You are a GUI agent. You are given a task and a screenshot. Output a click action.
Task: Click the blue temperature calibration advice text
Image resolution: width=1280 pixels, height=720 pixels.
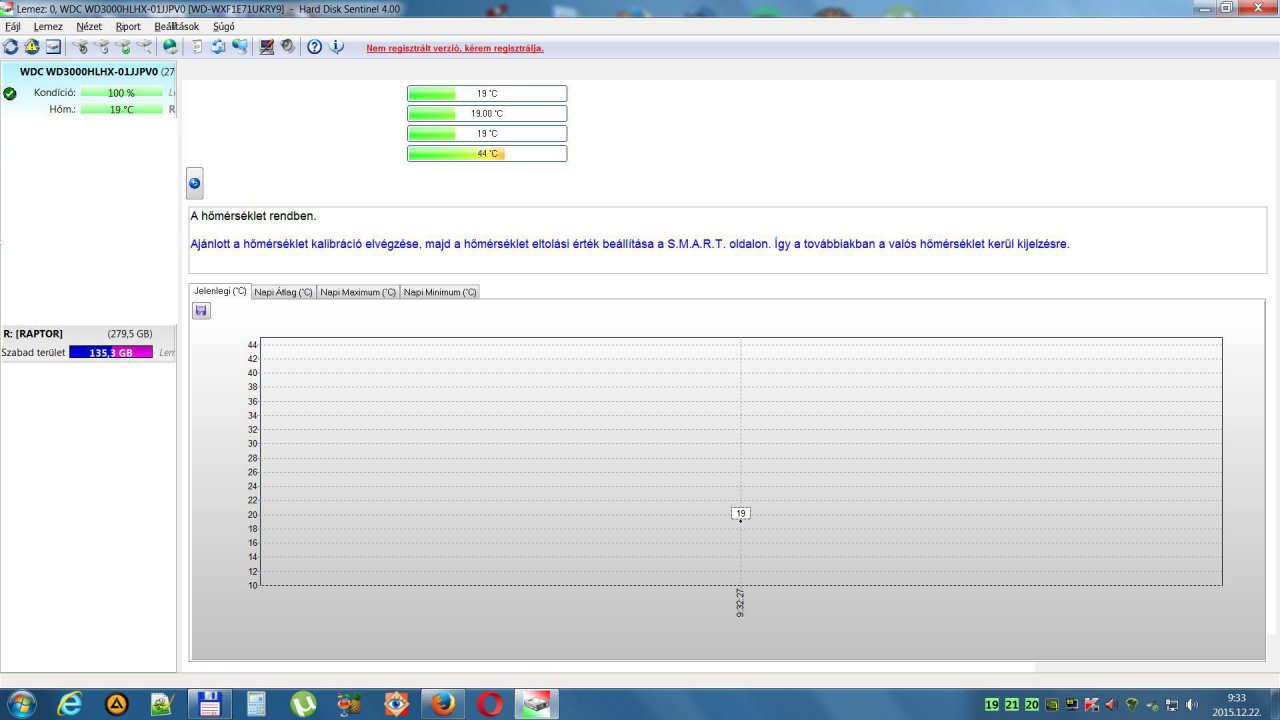630,244
